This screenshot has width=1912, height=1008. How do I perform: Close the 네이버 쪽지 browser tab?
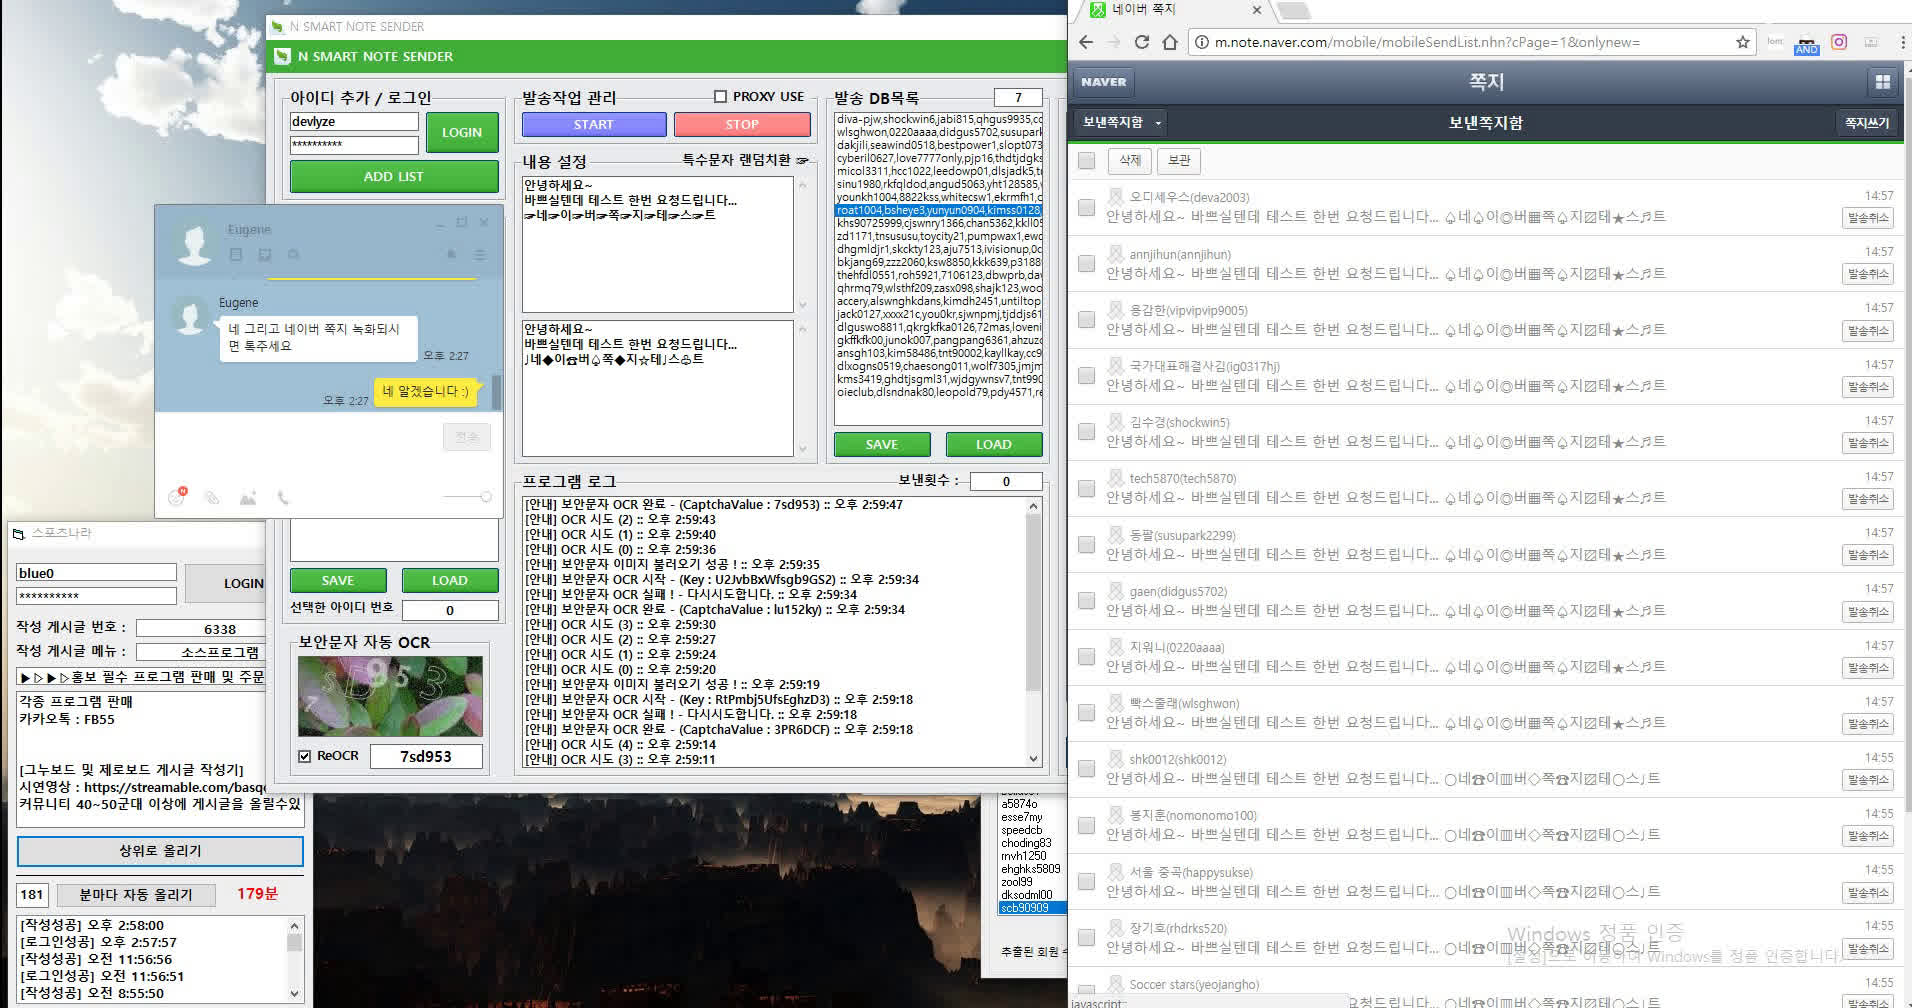(1257, 10)
